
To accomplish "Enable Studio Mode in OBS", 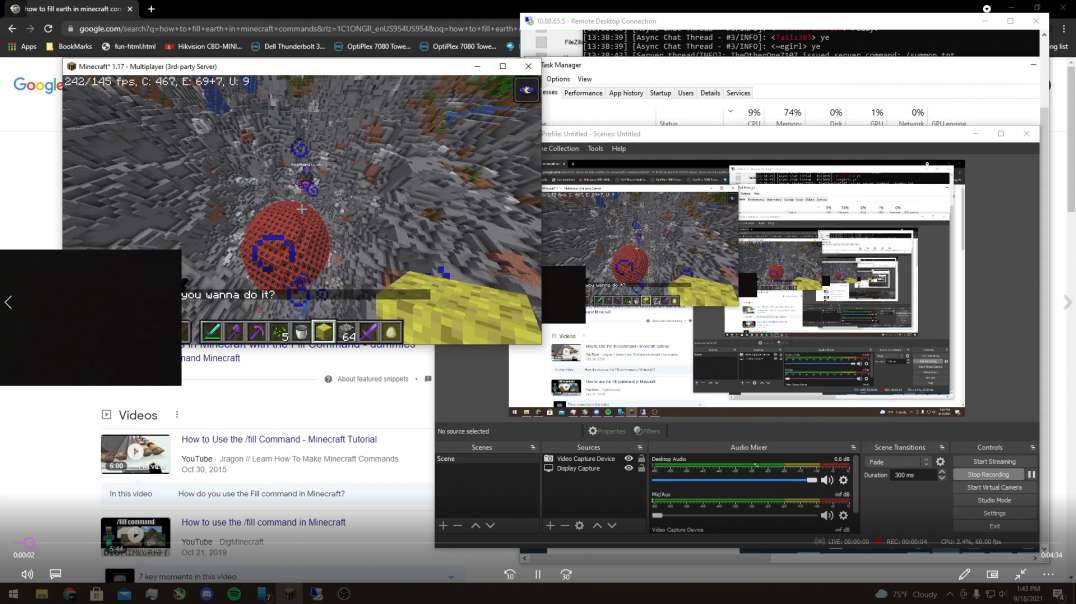I will point(994,500).
